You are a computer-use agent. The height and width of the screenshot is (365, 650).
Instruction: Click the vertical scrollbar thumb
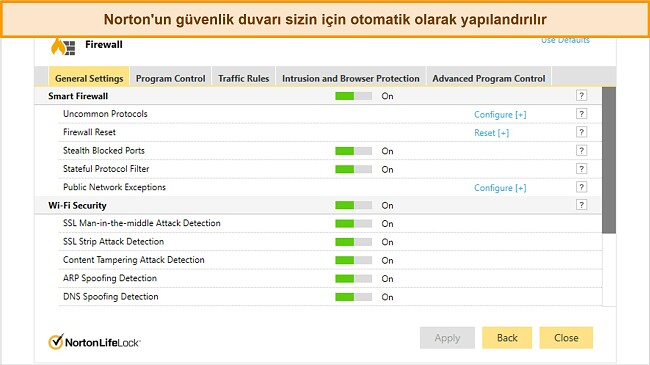click(609, 160)
